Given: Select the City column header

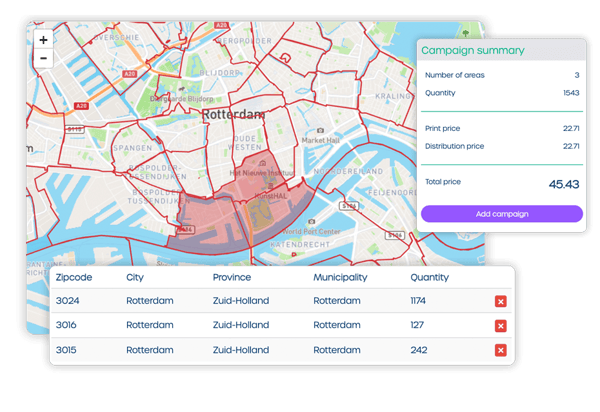Looking at the screenshot, I should [135, 277].
